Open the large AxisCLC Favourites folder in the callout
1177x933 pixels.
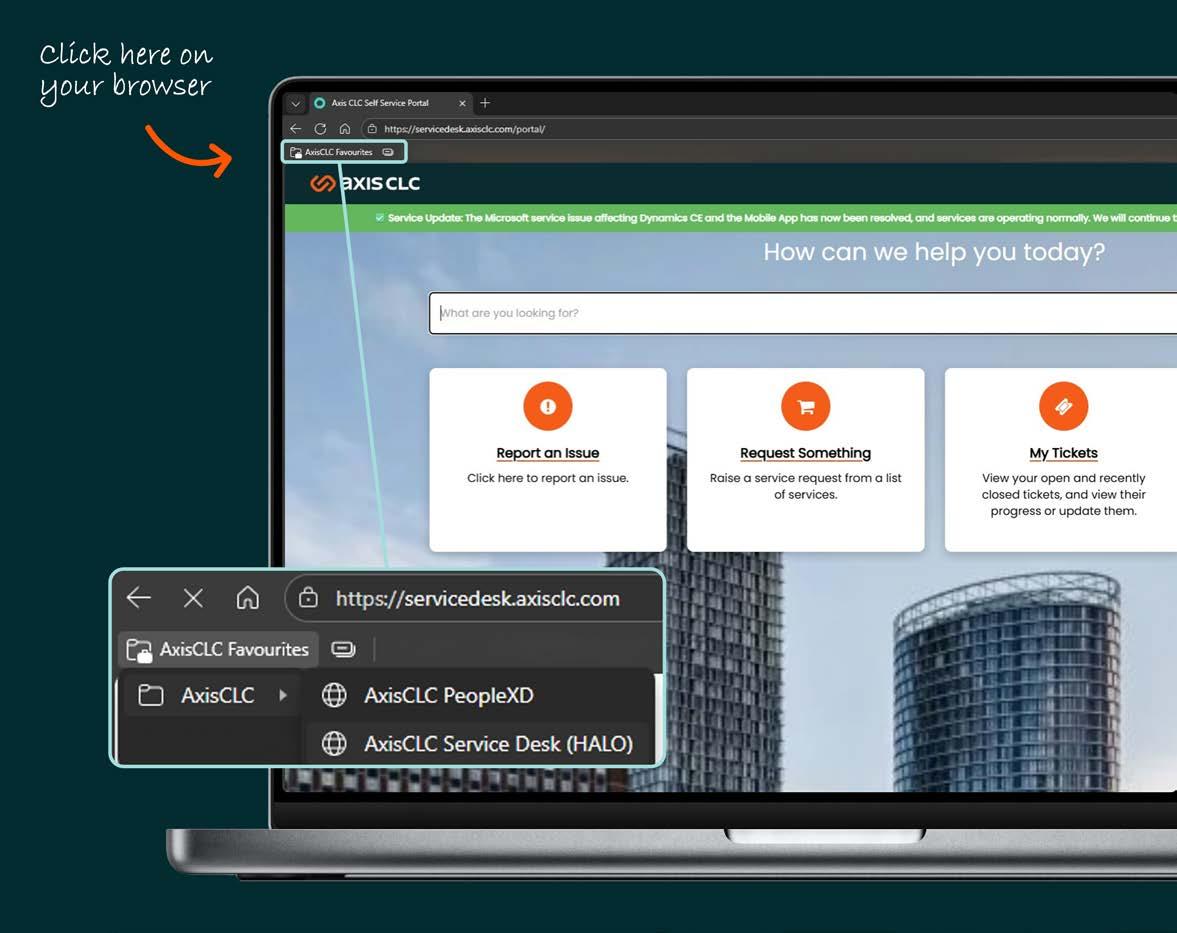pyautogui.click(x=218, y=649)
